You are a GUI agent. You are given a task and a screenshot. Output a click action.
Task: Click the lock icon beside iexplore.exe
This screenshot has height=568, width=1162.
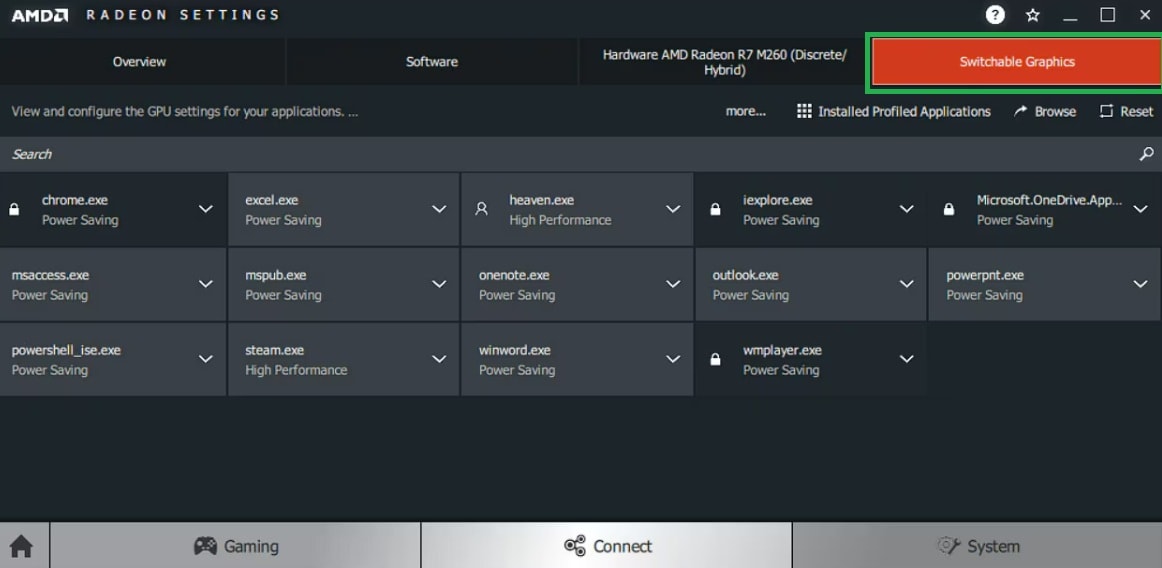[x=715, y=210]
